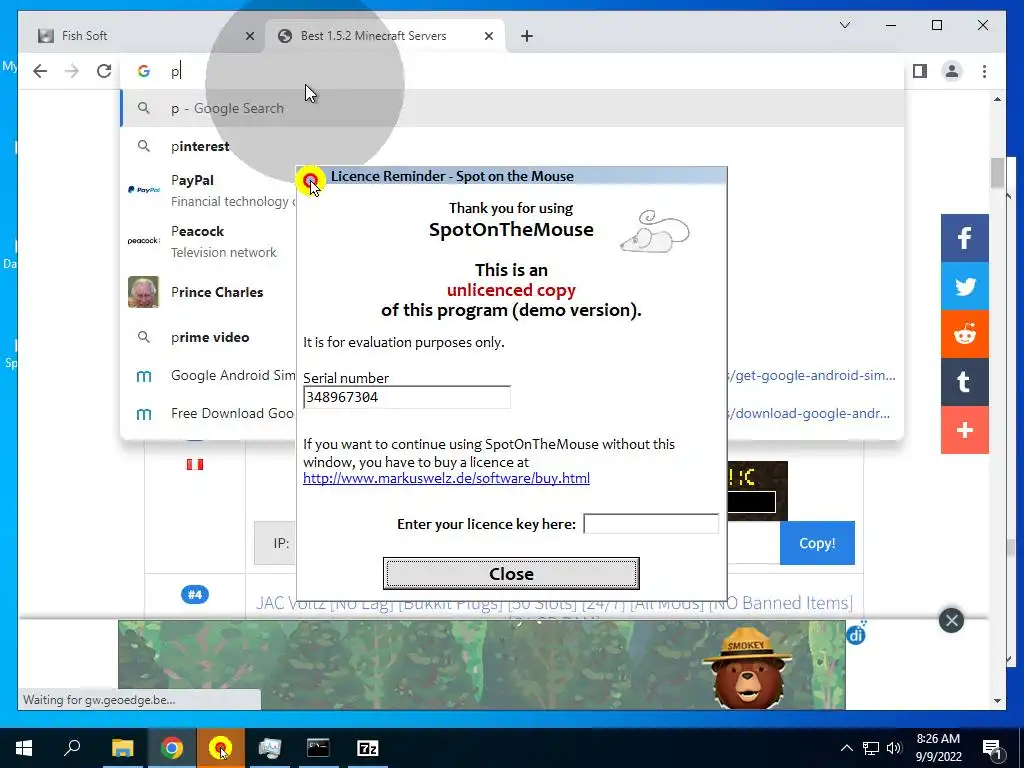Screen dimensions: 1024x768
Task: Reload the current page
Action: tap(104, 71)
